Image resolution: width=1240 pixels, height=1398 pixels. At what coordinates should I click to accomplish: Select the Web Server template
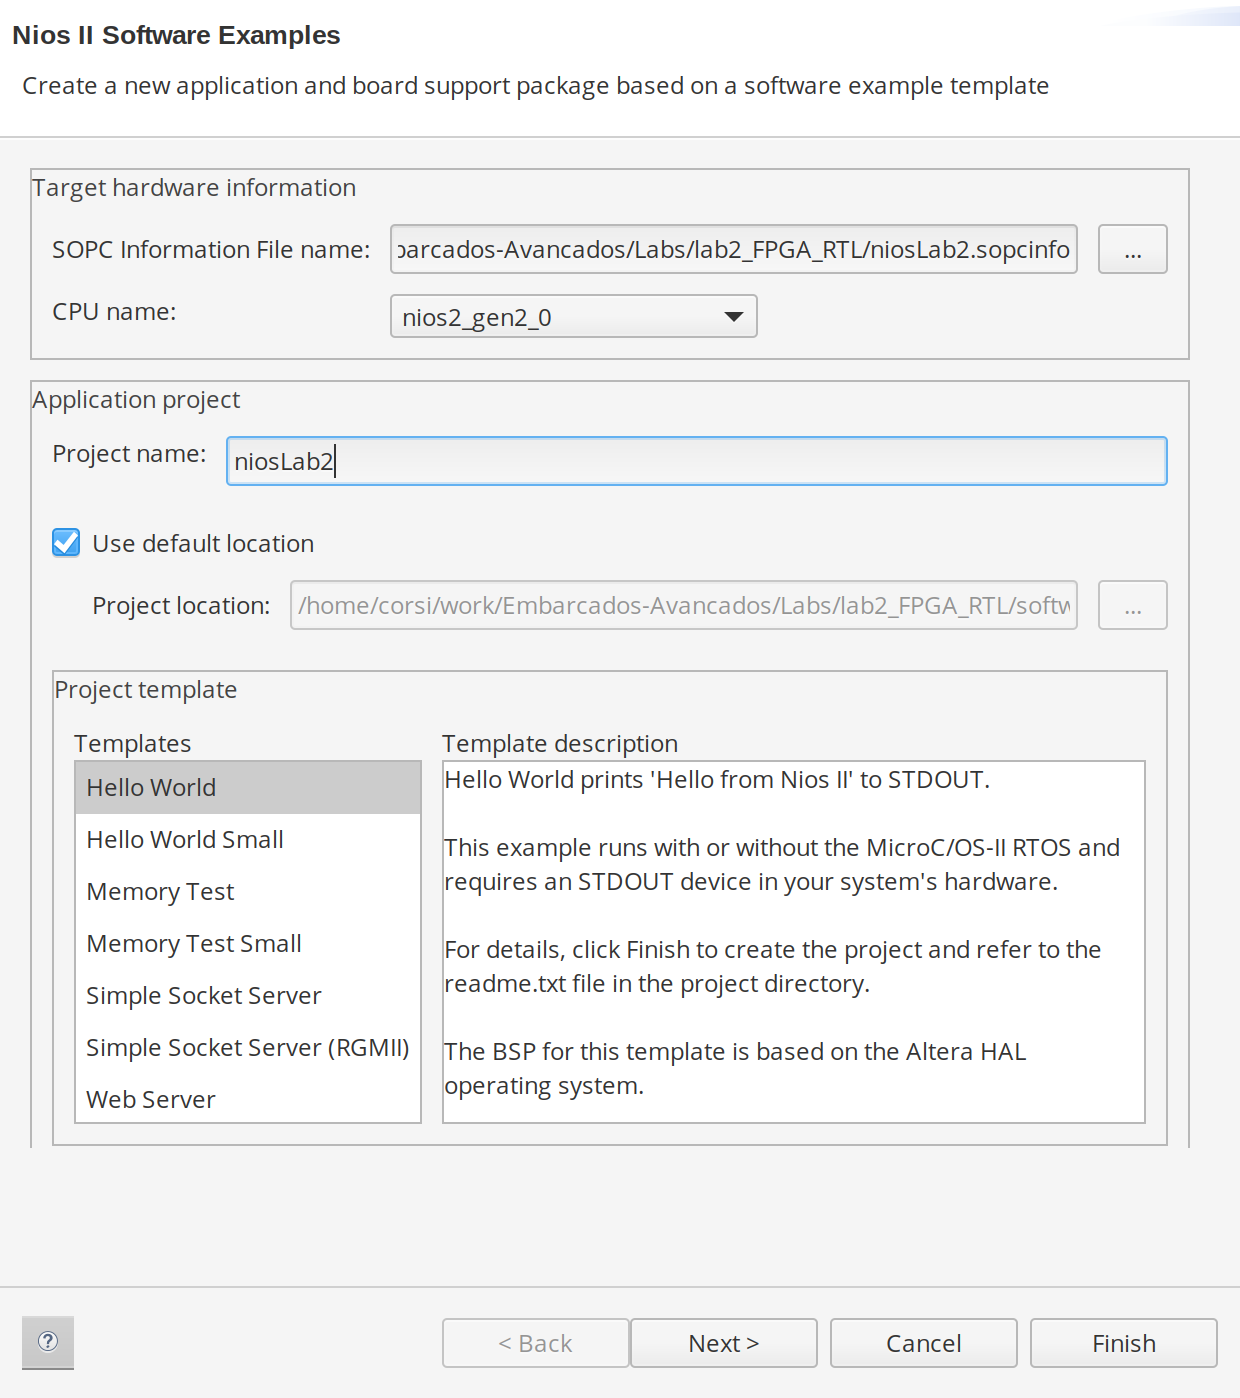248,1099
